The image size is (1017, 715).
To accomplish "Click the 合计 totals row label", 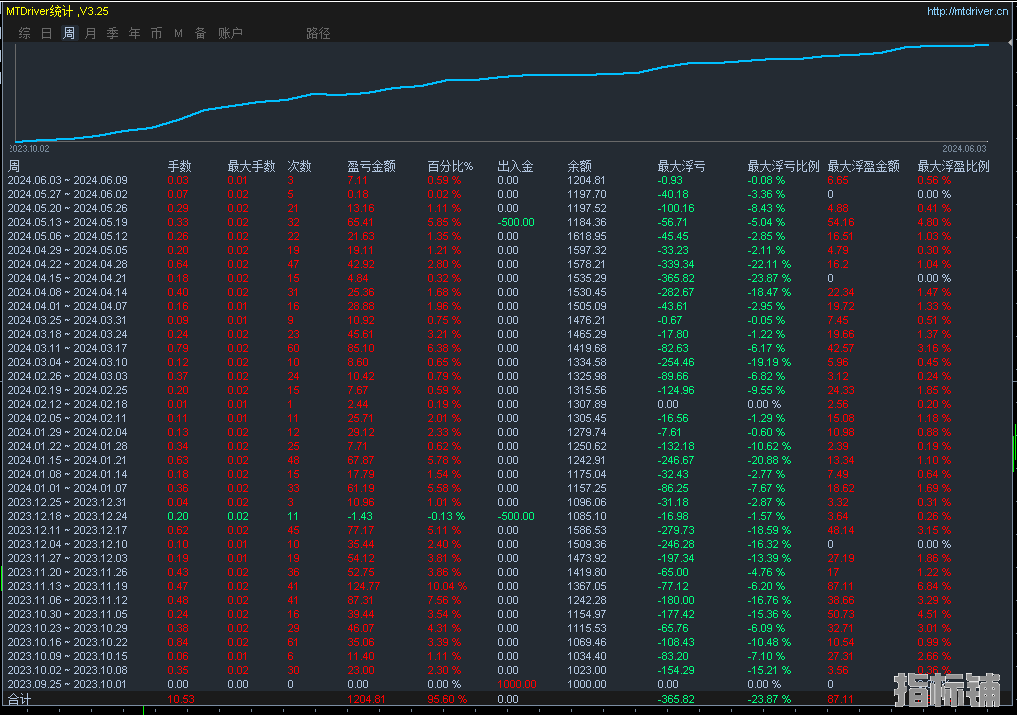I will tap(20, 700).
